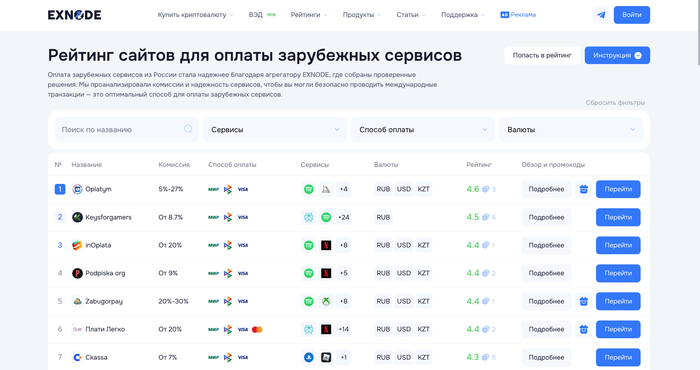Click KZT currency tag in Ckassa row
This screenshot has height=370, width=700.
click(x=423, y=357)
